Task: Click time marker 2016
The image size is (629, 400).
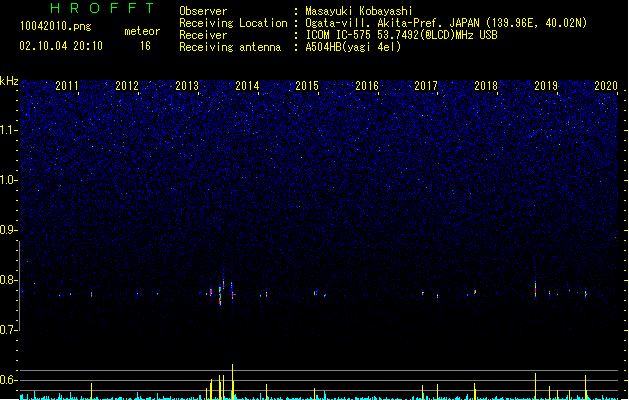Action: (367, 86)
